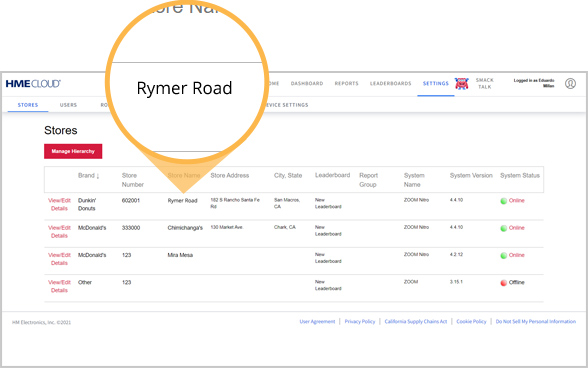Open View/Edit Details for Mira Mesa
The width and height of the screenshot is (588, 368).
(x=59, y=259)
